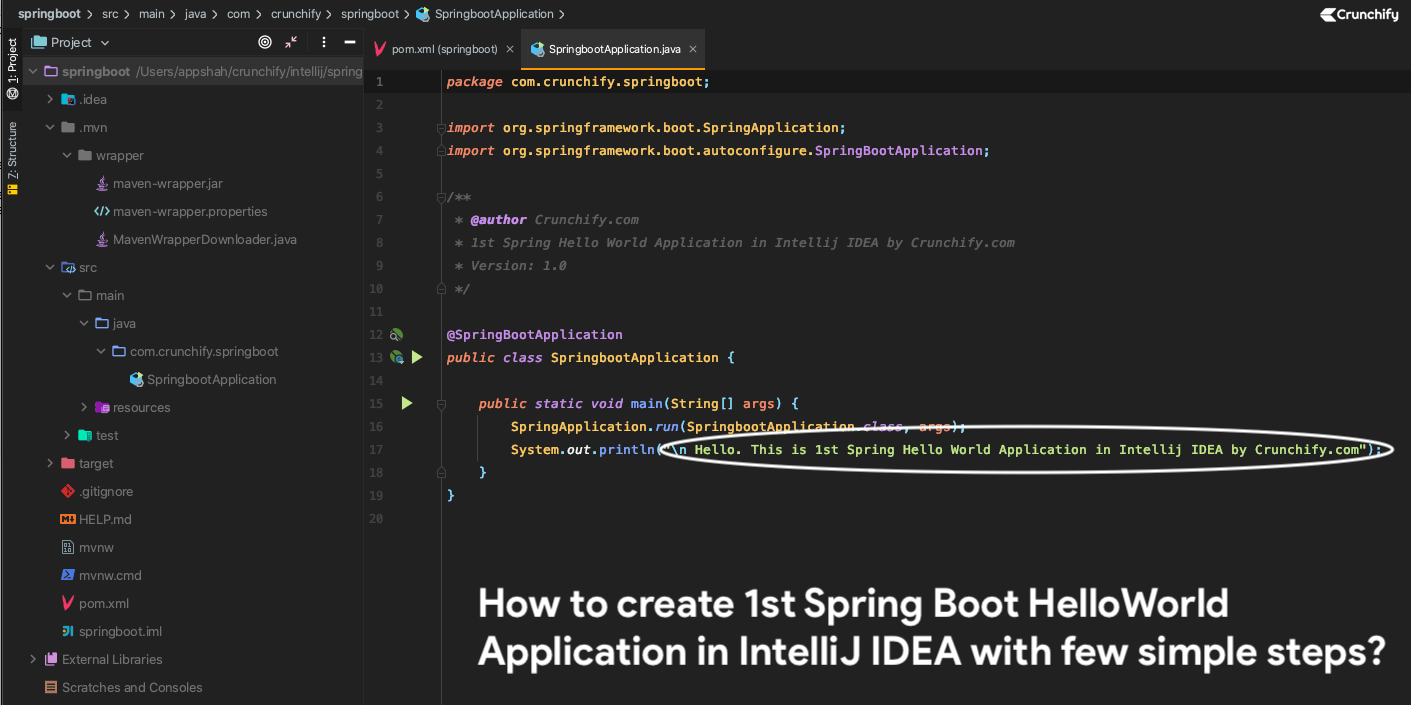Expand the External Libraries node

(32, 659)
